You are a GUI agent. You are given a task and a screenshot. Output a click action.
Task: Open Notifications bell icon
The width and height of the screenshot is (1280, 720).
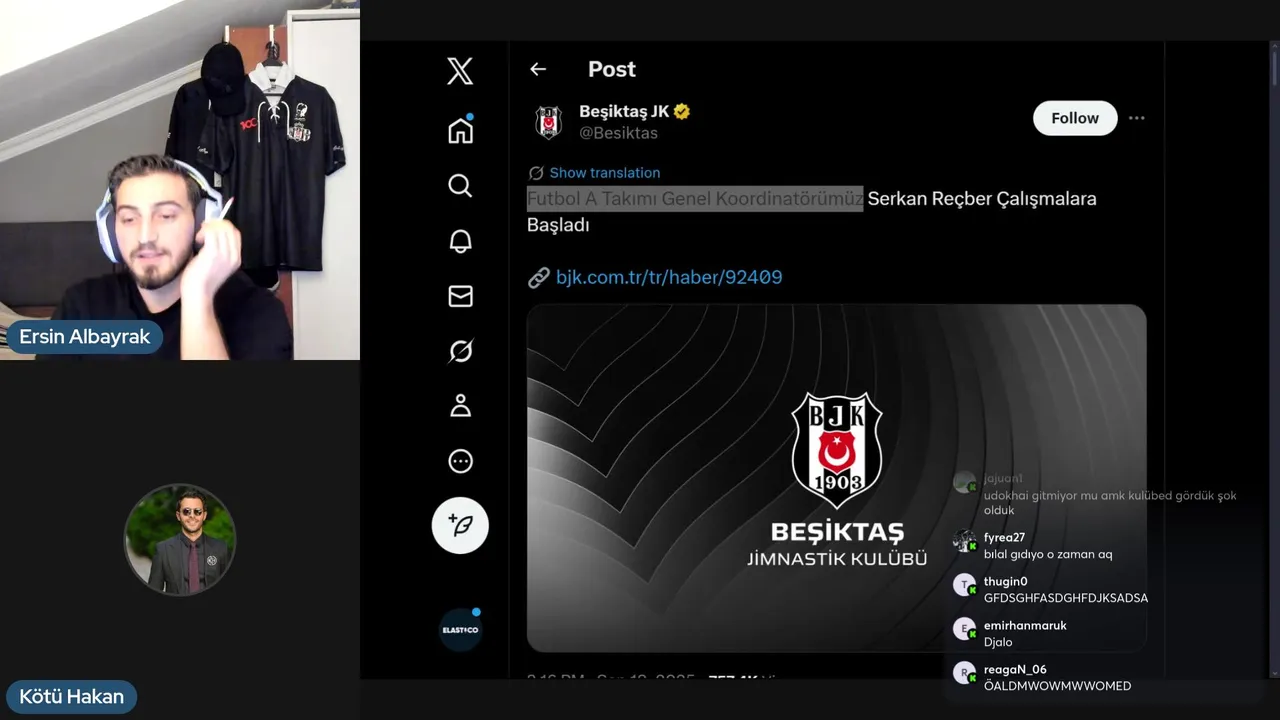(460, 241)
